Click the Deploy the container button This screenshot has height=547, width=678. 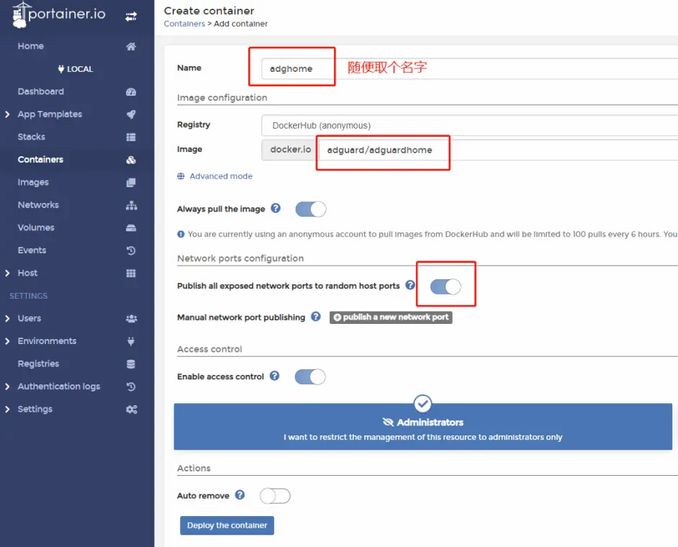(227, 525)
